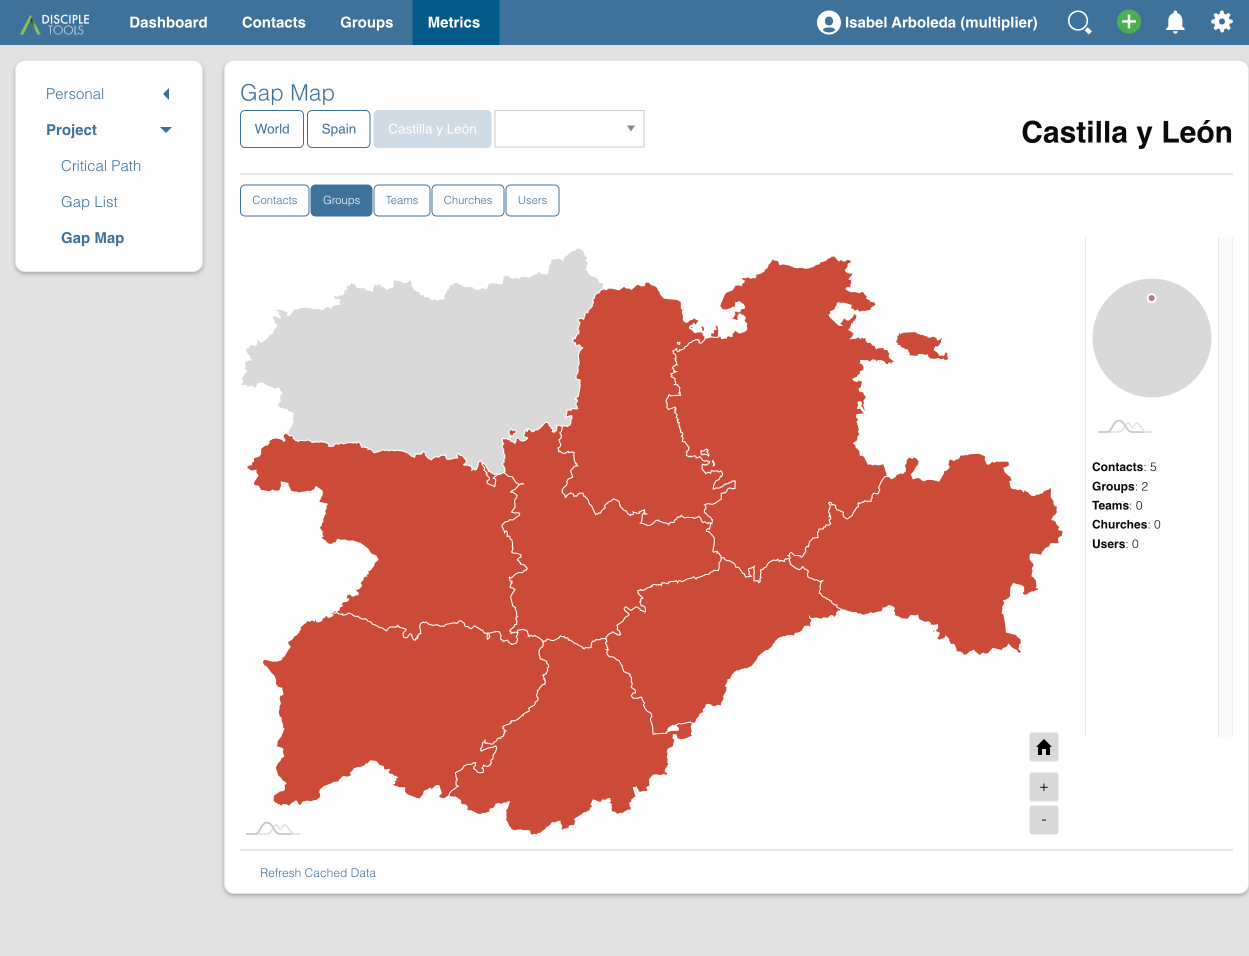Switch map layer to Teams
1249x956 pixels.
pyautogui.click(x=402, y=200)
